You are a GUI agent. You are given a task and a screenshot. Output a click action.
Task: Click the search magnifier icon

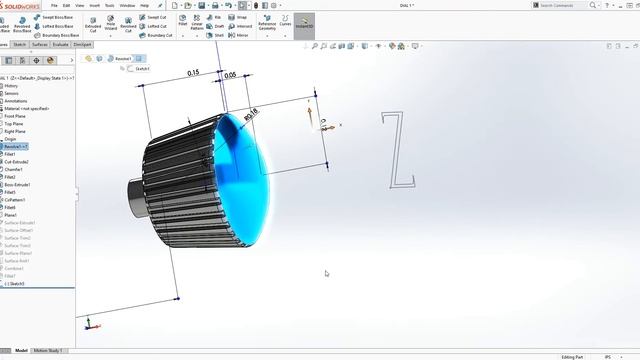click(x=593, y=5)
